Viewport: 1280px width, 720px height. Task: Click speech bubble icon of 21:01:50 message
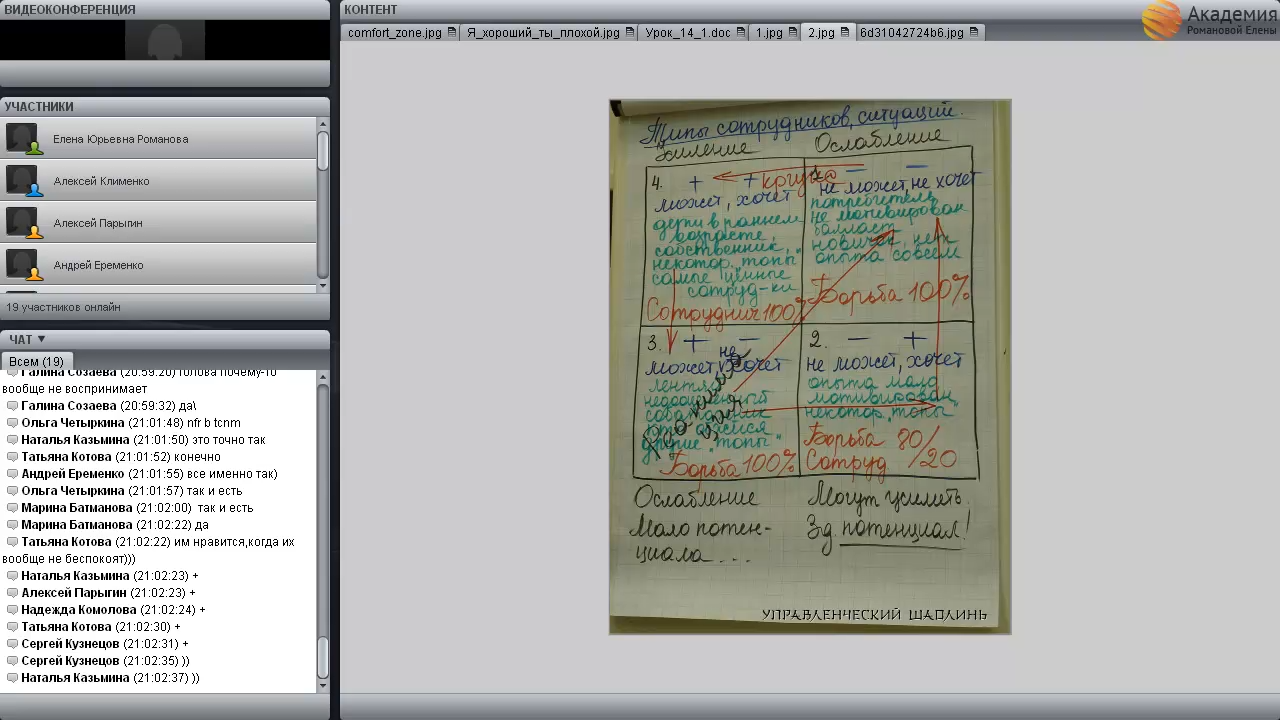[13, 440]
